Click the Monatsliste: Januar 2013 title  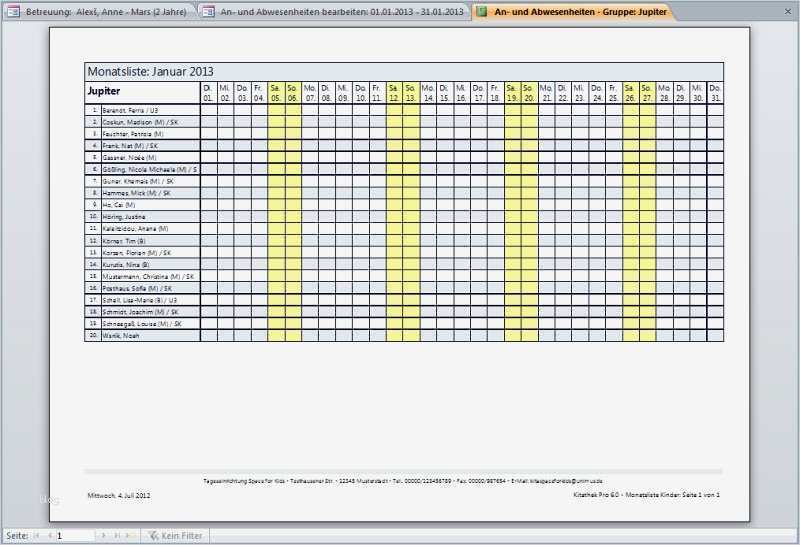(x=151, y=71)
